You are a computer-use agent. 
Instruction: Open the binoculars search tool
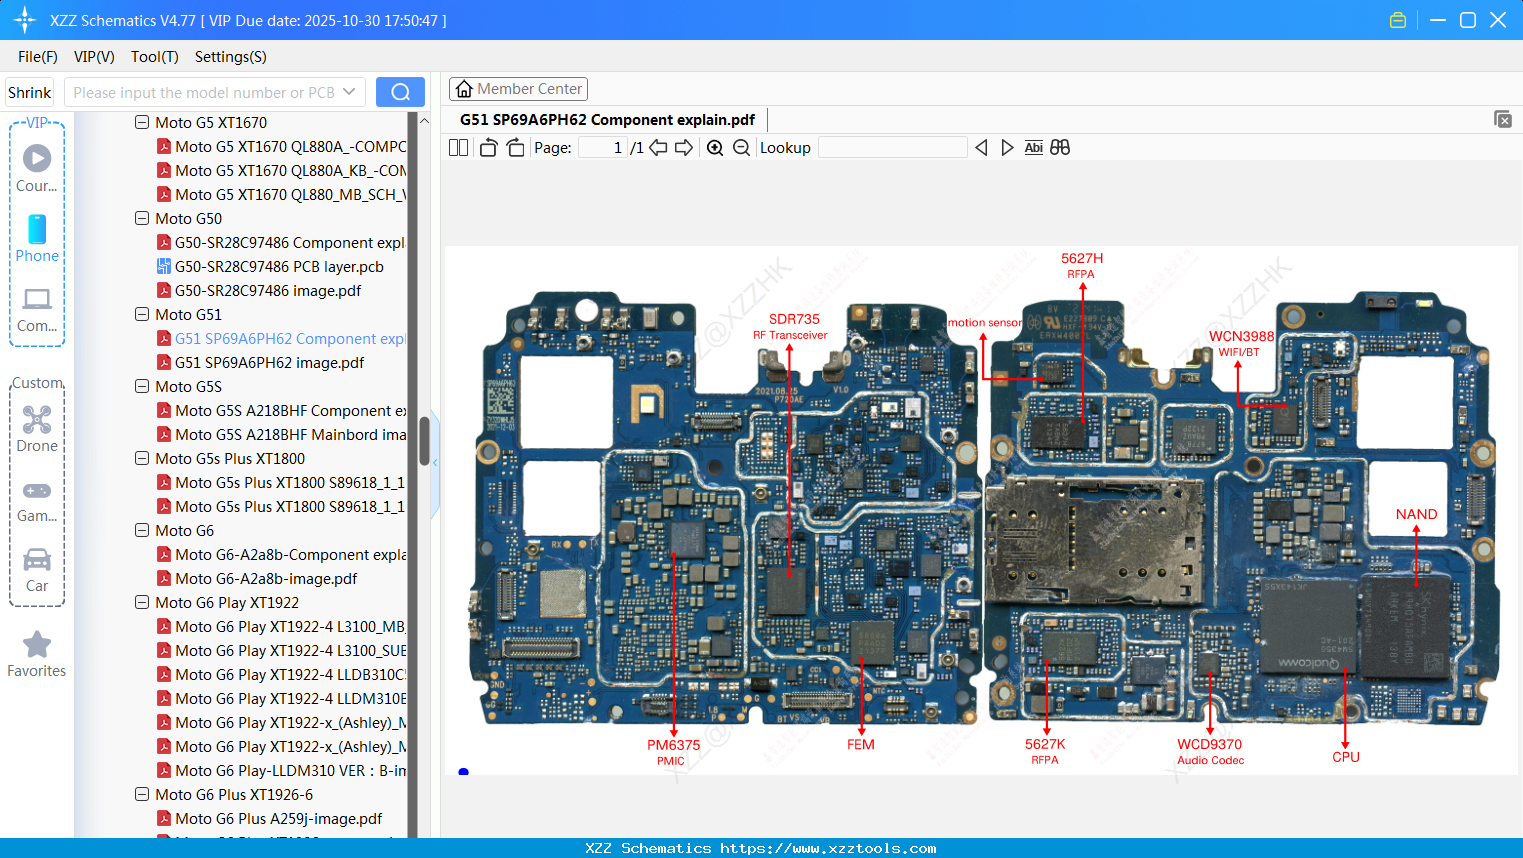pos(1060,147)
